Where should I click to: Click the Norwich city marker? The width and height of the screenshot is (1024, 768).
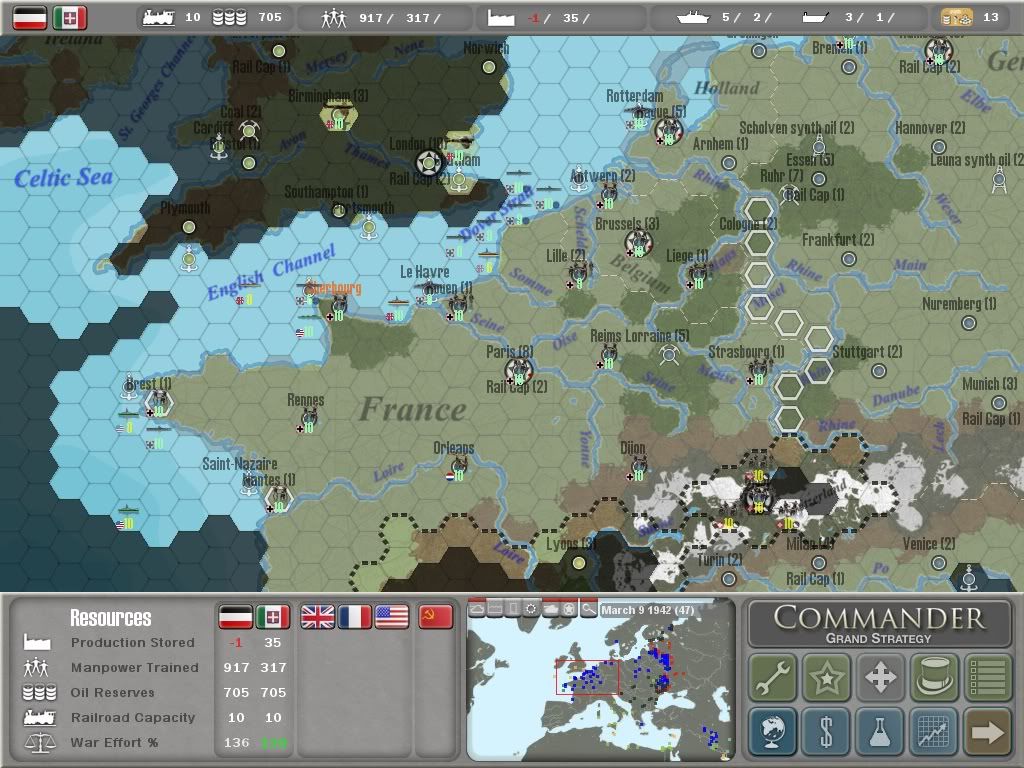tap(488, 67)
